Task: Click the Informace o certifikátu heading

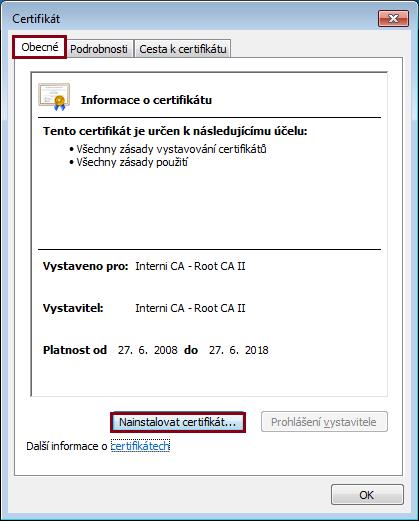Action: tap(146, 100)
